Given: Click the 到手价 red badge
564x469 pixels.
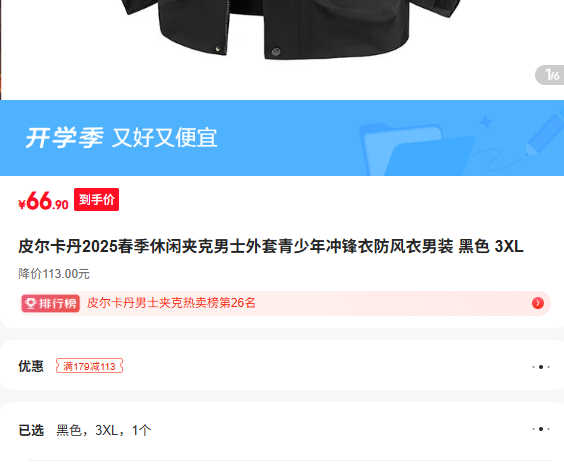Looking at the screenshot, I should (x=96, y=199).
